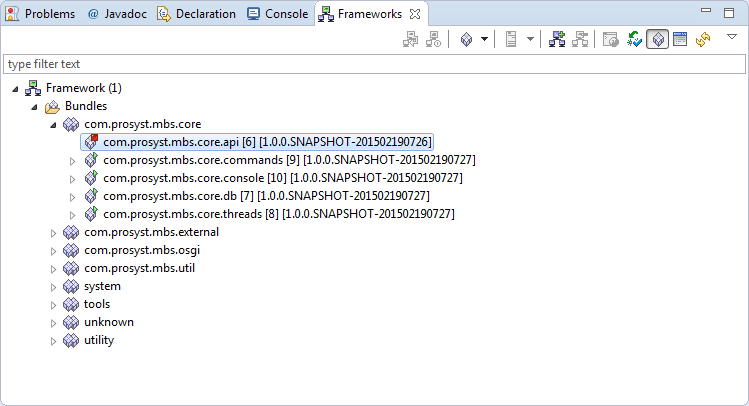
Task: Click the green arrows checkmark update icon
Action: [x=634, y=39]
